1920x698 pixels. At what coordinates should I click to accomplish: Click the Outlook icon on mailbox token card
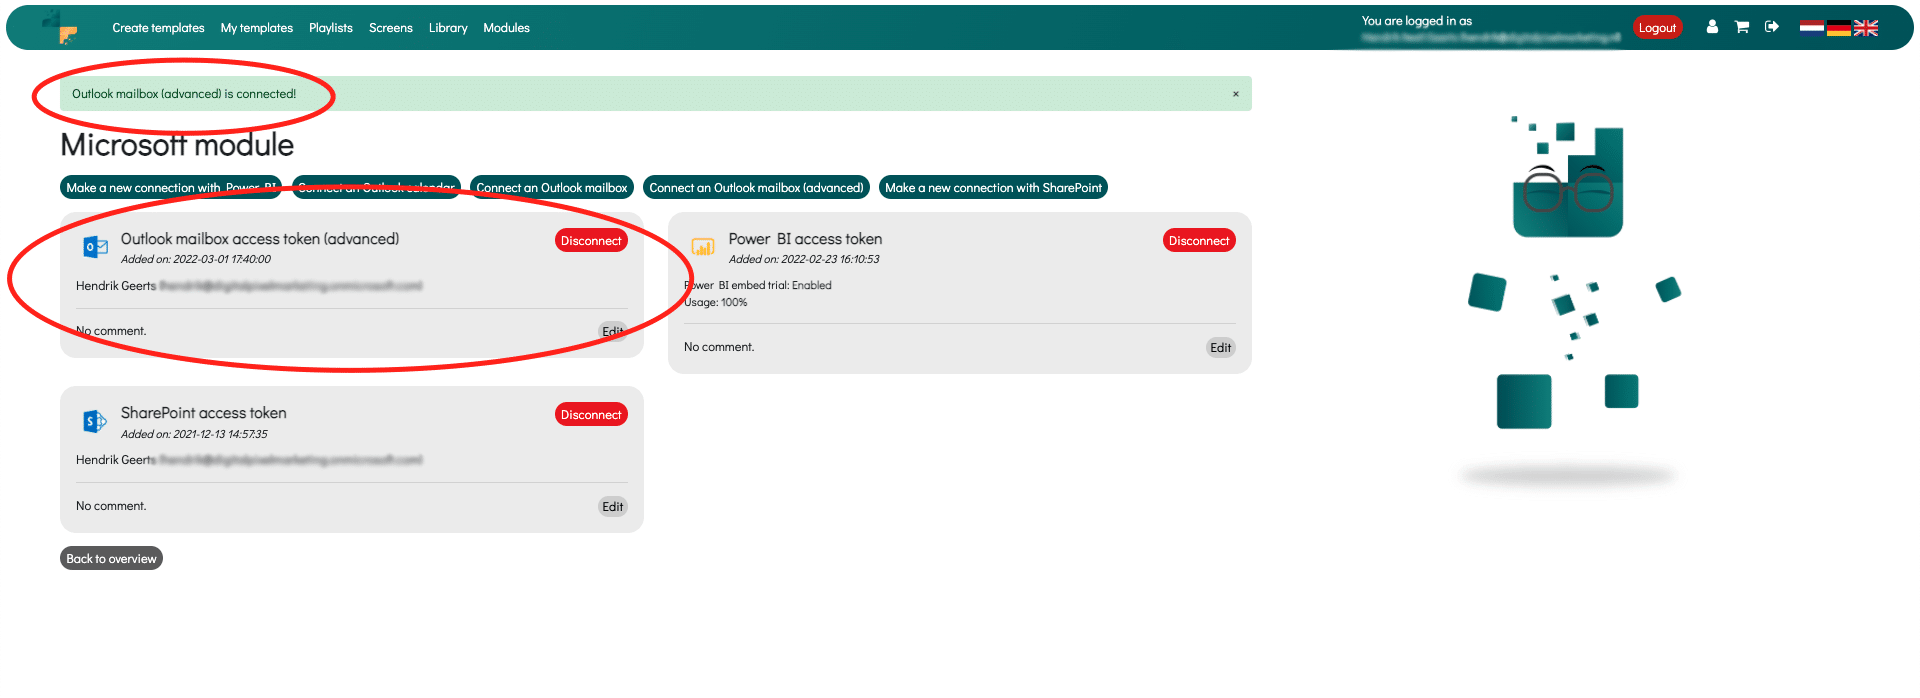(96, 246)
